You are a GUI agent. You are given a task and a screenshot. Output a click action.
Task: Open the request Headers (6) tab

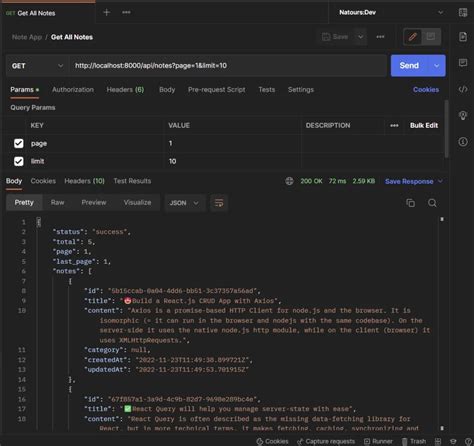coord(125,90)
